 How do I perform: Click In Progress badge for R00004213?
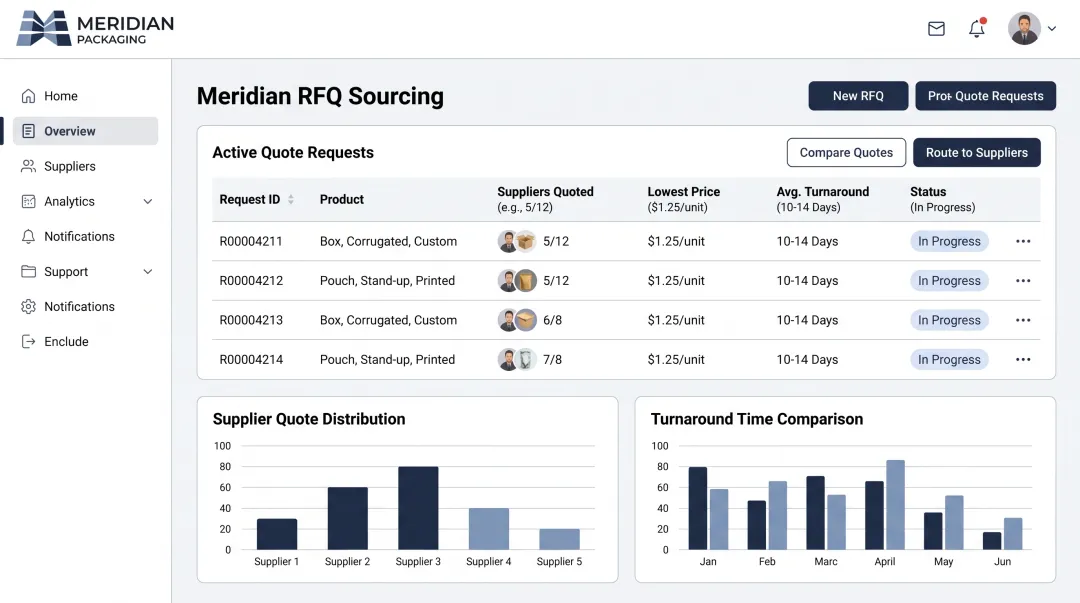949,320
